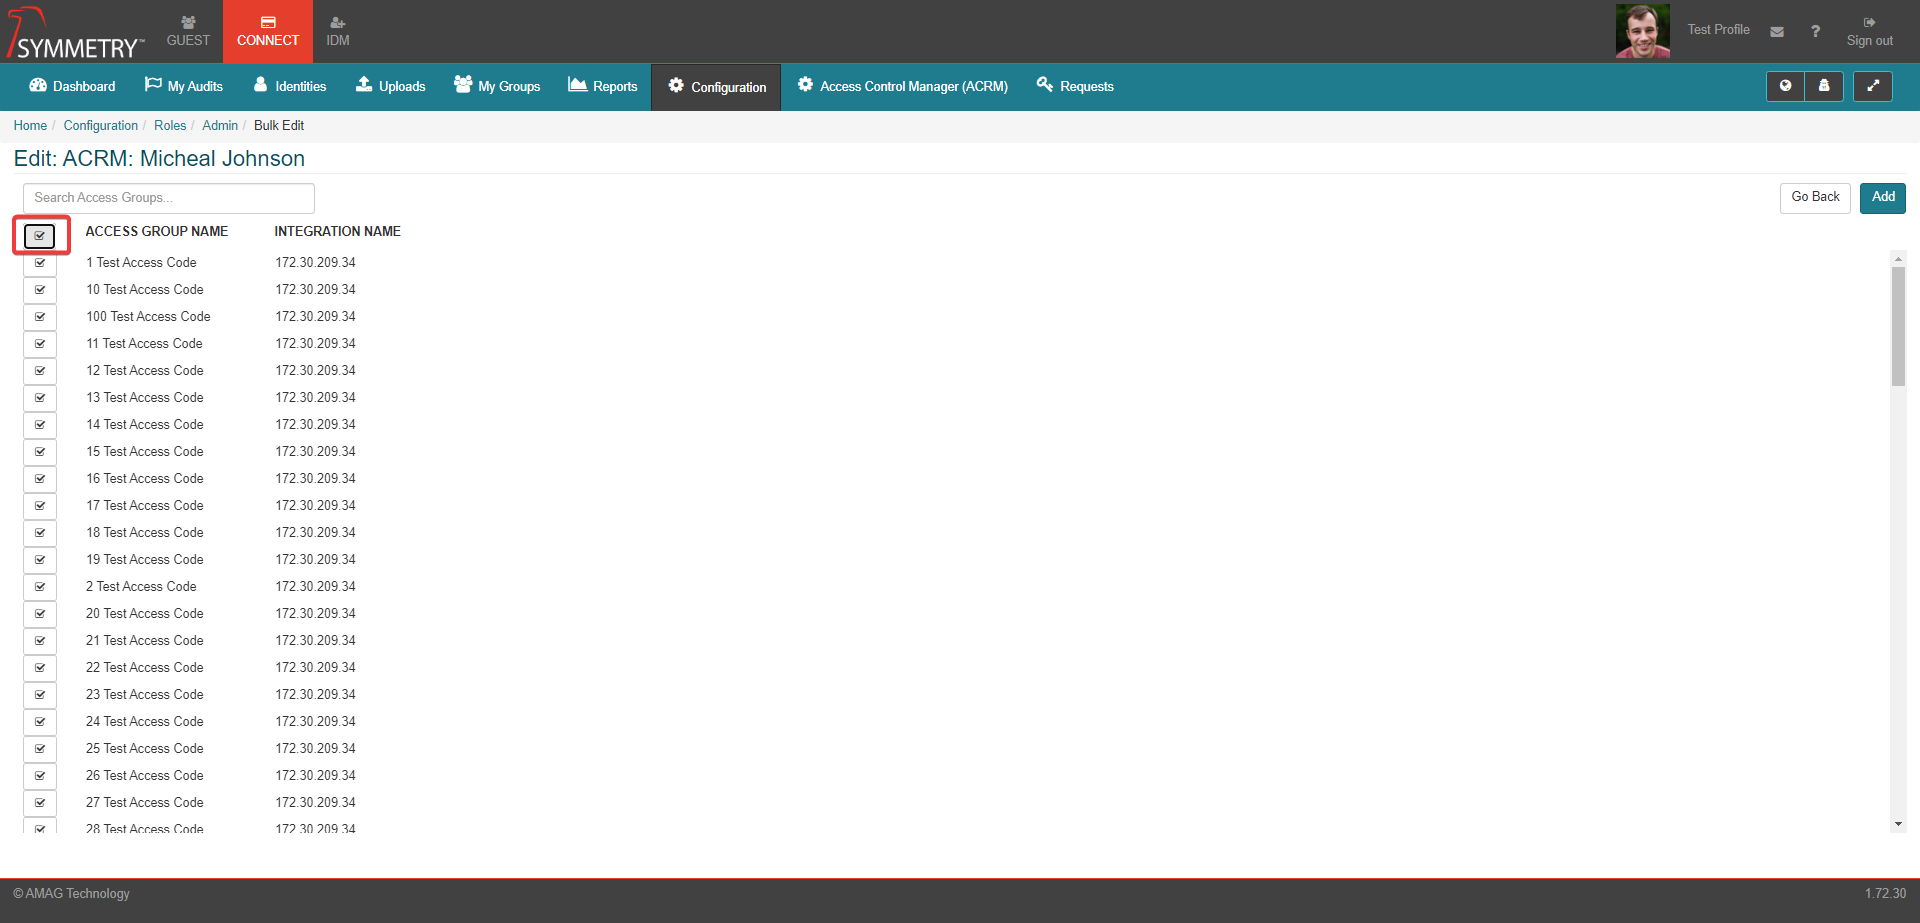Open My Audits menu
The width and height of the screenshot is (1920, 923).
coord(184,86)
